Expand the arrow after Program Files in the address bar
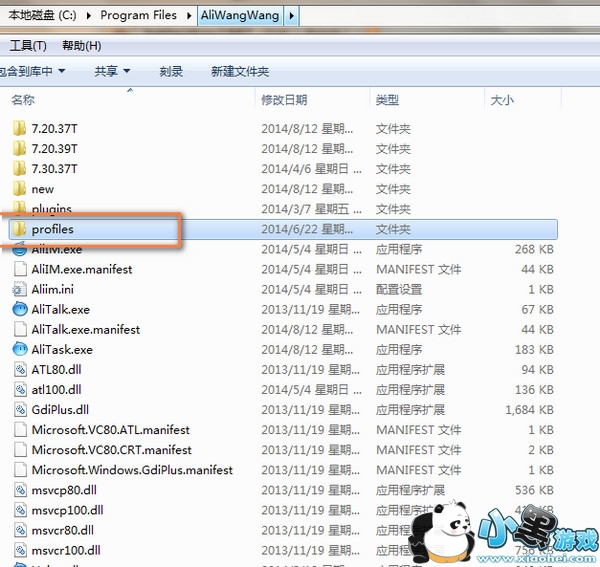 (x=189, y=16)
